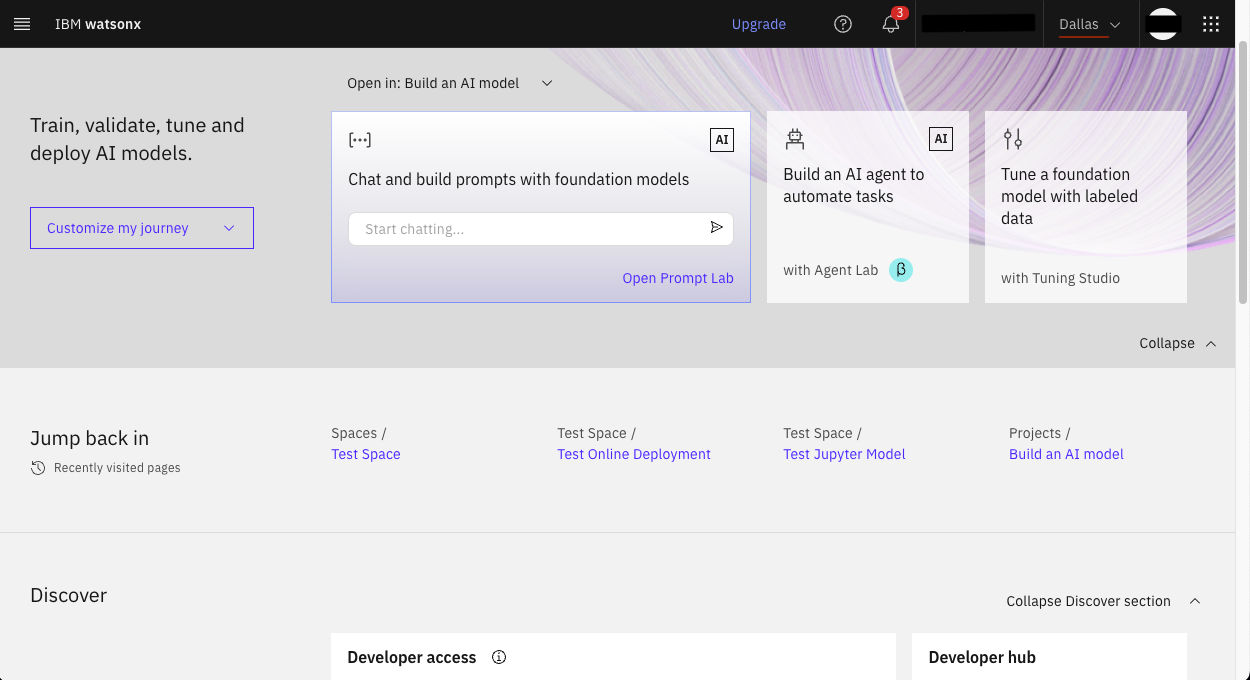The image size is (1250, 680).
Task: Click the 'with Tuning Studio' label
Action: pyautogui.click(x=1060, y=278)
